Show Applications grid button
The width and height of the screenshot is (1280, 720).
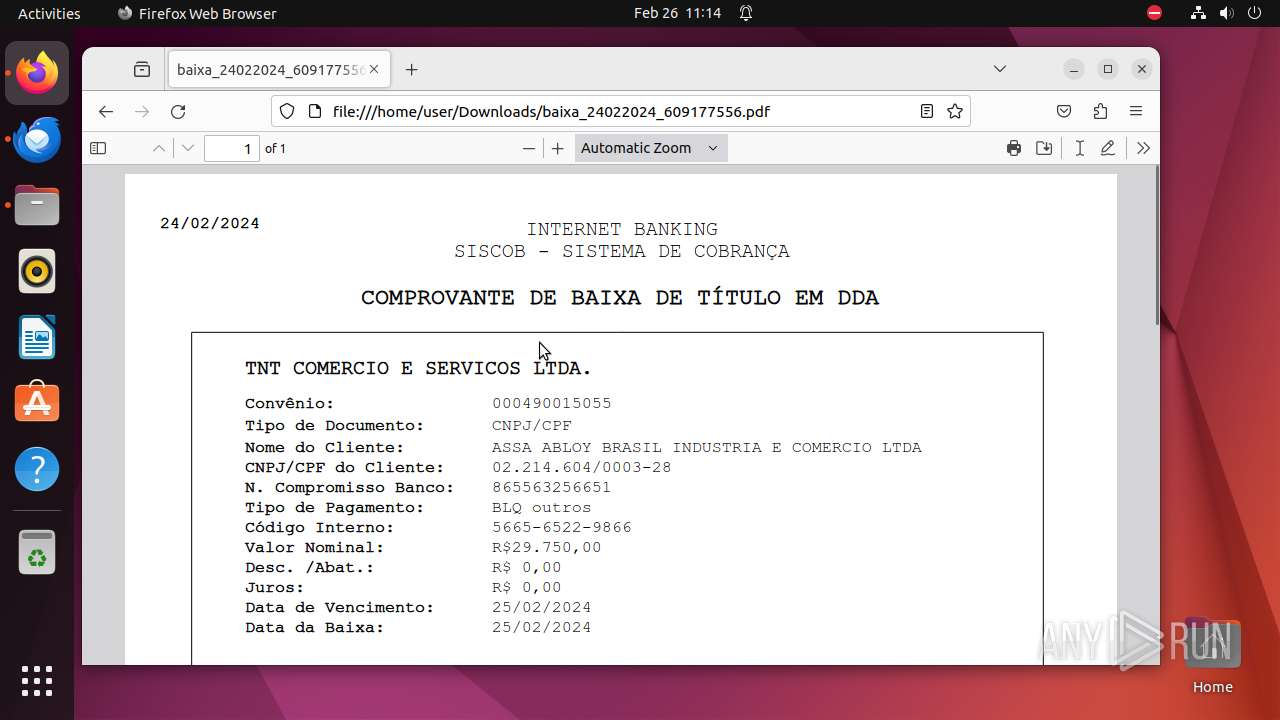pyautogui.click(x=37, y=681)
